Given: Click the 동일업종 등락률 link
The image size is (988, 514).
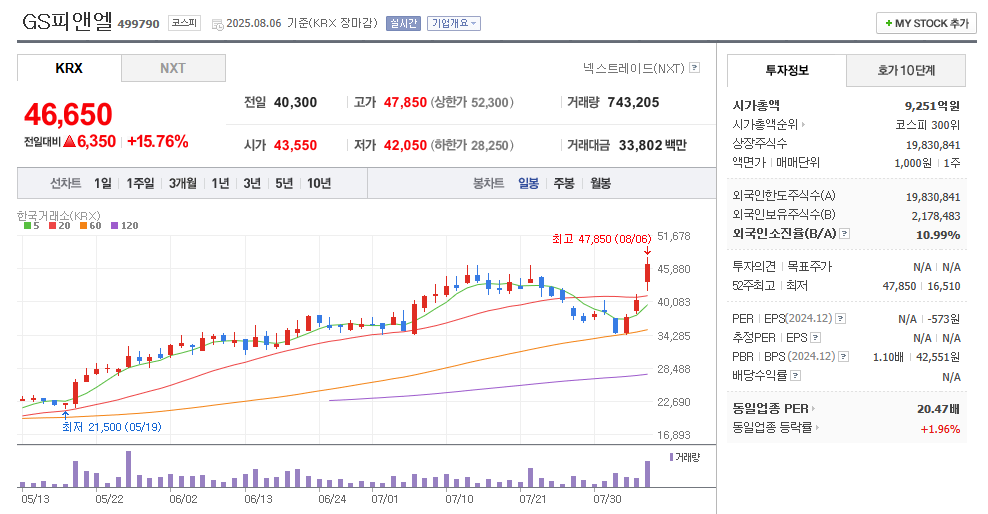Looking at the screenshot, I should [x=772, y=428].
